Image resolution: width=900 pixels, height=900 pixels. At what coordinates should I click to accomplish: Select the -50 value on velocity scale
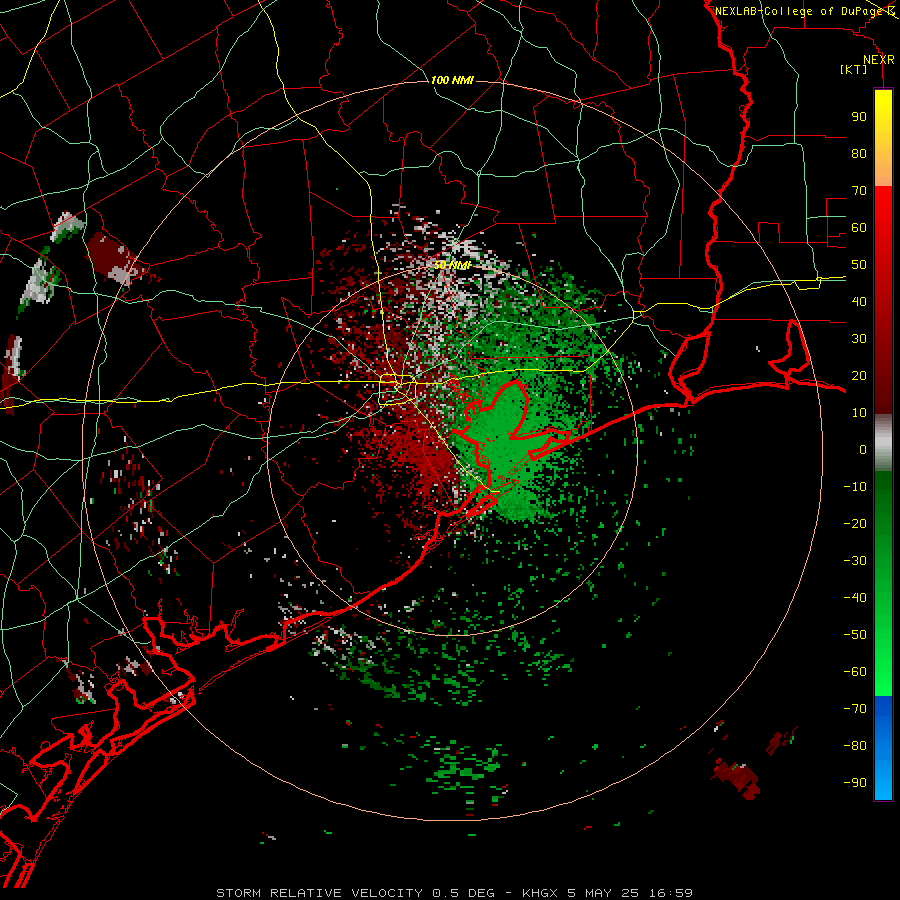855,635
